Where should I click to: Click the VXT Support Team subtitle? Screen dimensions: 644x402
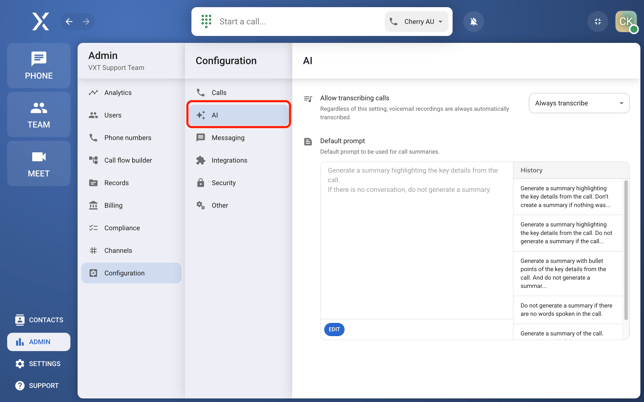(x=116, y=68)
